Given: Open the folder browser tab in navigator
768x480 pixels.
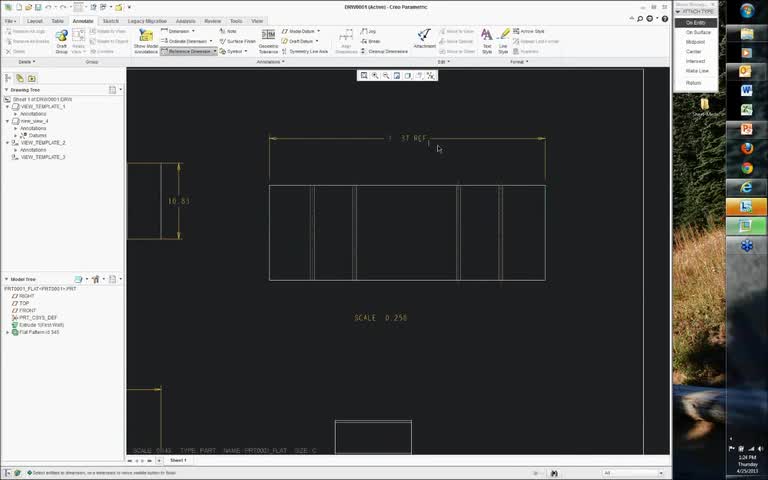Looking at the screenshot, I should (x=32, y=78).
